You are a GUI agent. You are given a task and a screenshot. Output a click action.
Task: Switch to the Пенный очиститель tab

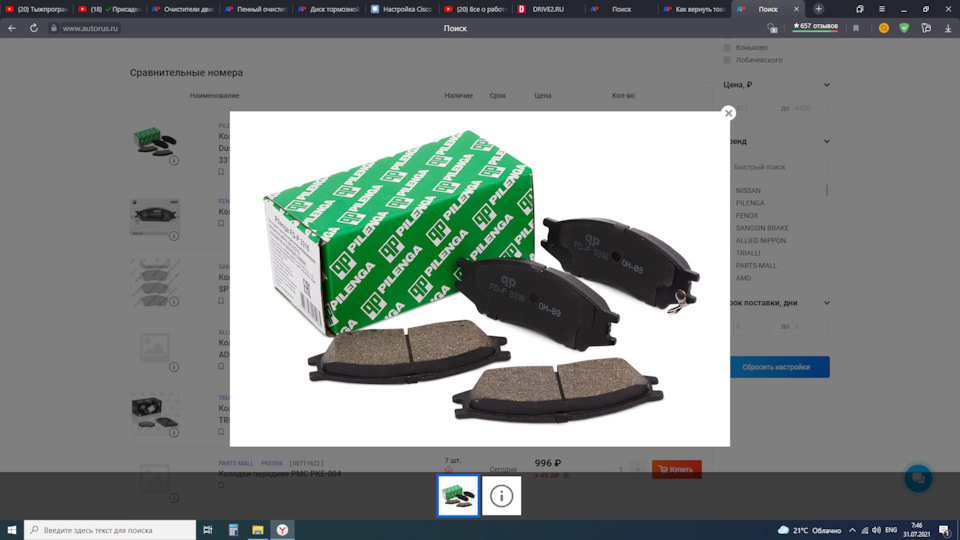click(257, 9)
